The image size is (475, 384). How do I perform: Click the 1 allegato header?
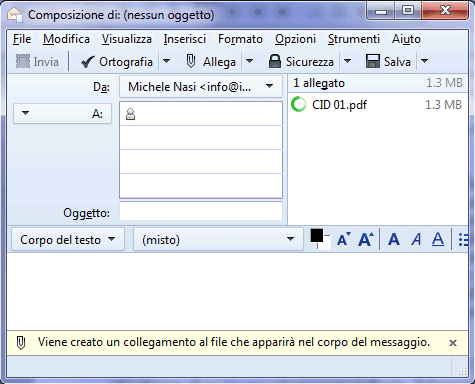click(x=319, y=83)
